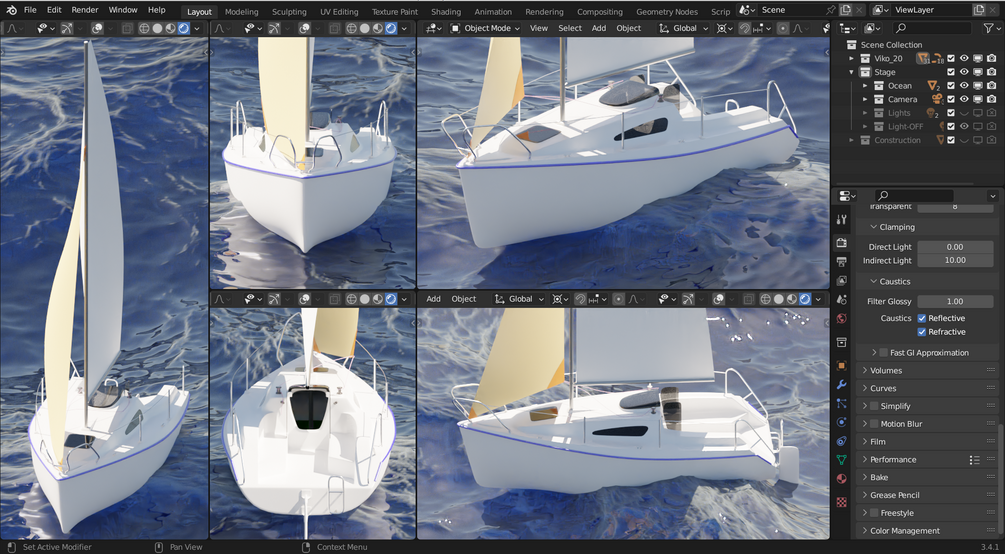Image resolution: width=1005 pixels, height=554 pixels.
Task: Open the Texture checkerboard tab
Action: (x=842, y=501)
